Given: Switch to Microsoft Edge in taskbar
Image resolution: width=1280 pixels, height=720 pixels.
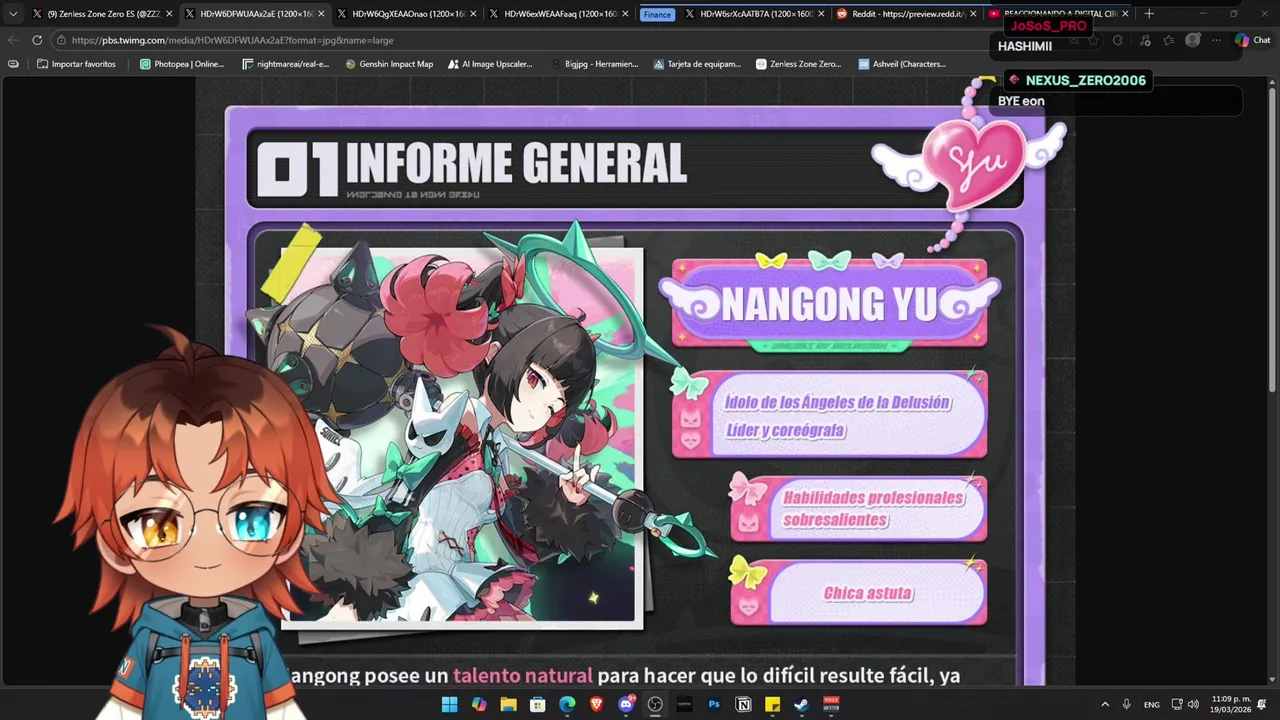Looking at the screenshot, I should (567, 704).
